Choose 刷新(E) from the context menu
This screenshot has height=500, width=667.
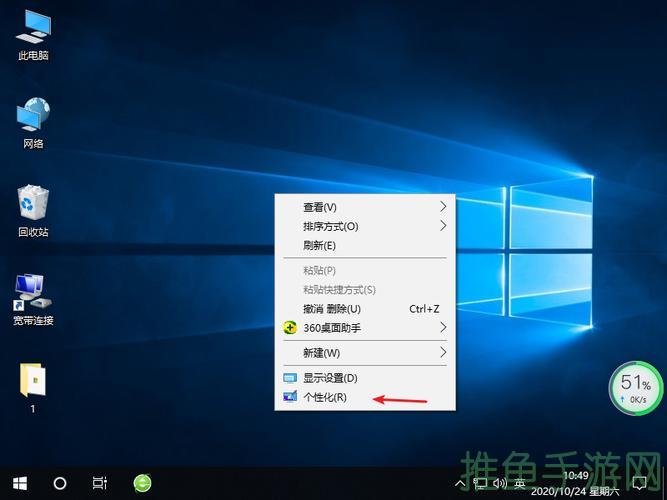(320, 245)
